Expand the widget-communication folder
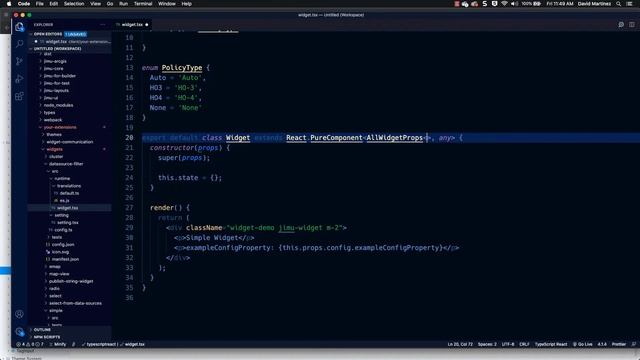This screenshot has height=360, width=640. 70,142
